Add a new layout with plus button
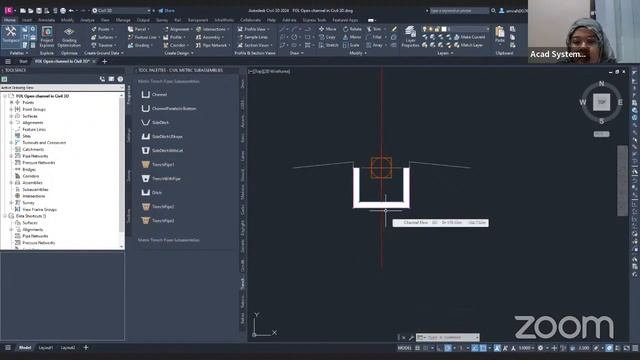 86,348
